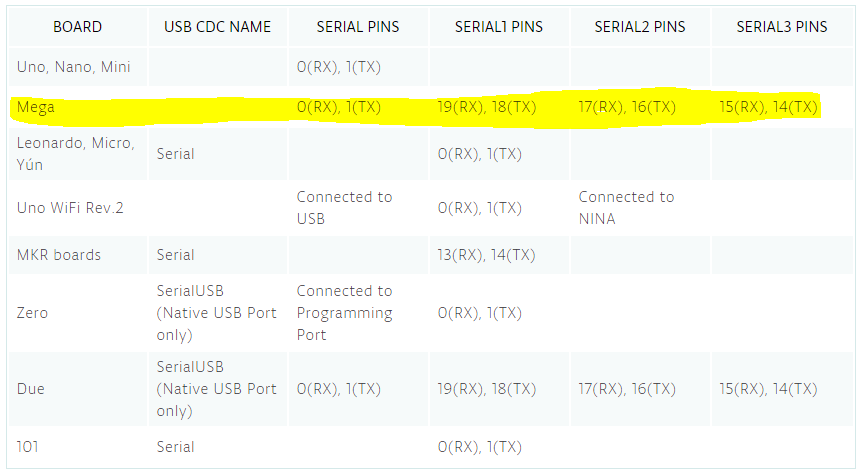This screenshot has height=472, width=860.
Task: Click the USB CDC NAME column header
Action: pyautogui.click(x=217, y=27)
